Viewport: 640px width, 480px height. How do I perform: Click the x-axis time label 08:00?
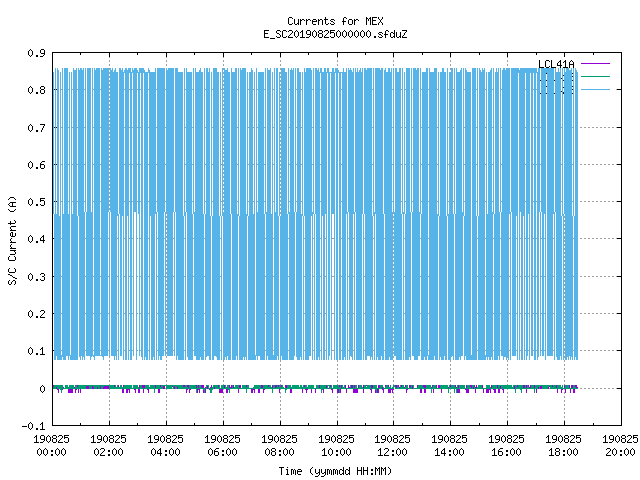tap(280, 452)
